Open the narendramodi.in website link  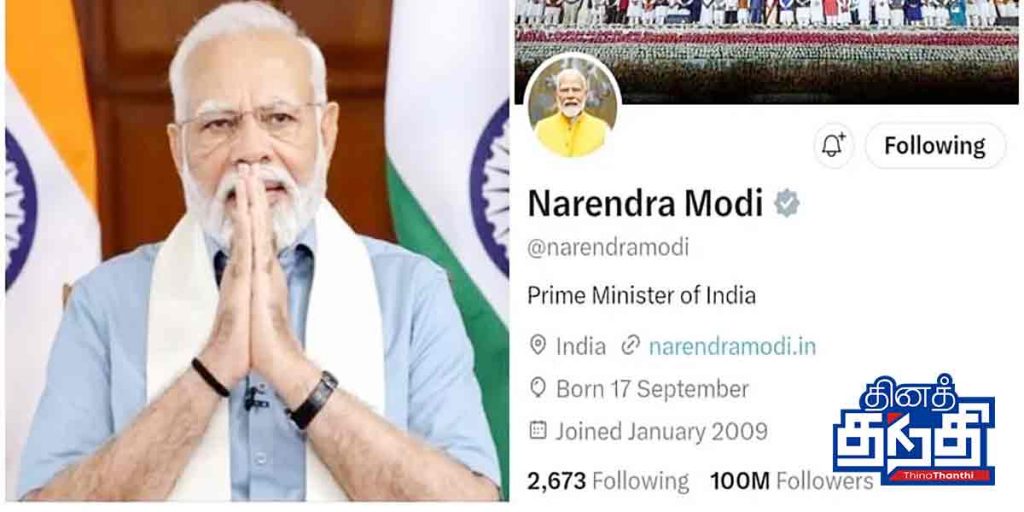pos(732,346)
